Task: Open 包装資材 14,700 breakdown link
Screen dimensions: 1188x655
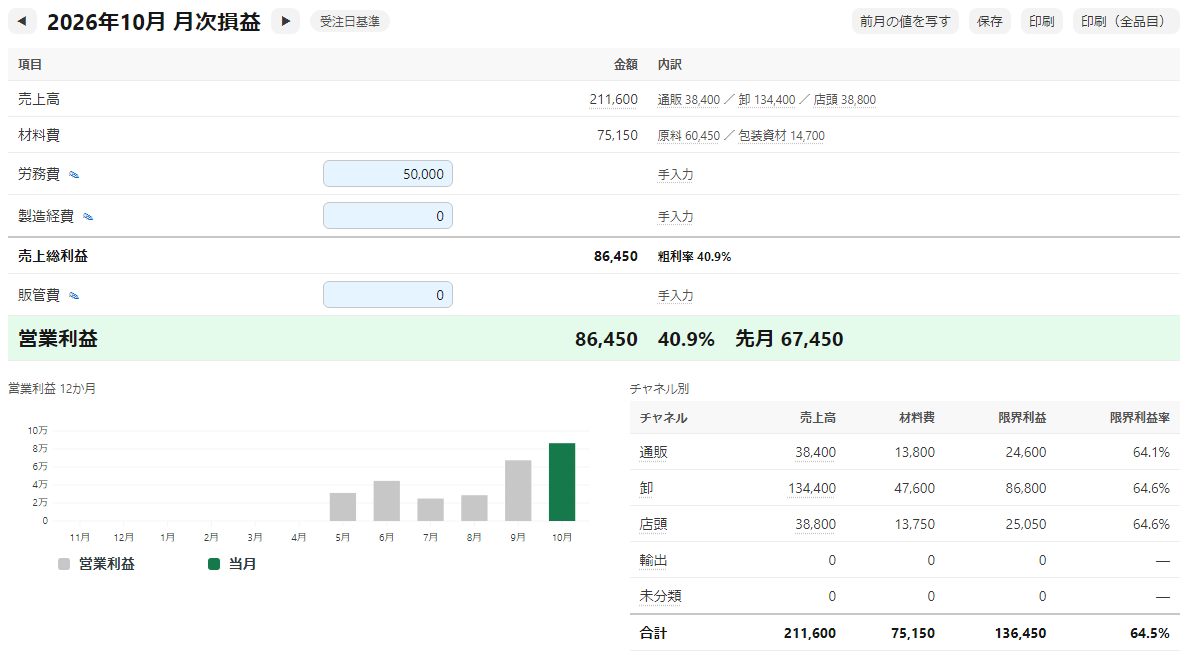Action: click(782, 136)
